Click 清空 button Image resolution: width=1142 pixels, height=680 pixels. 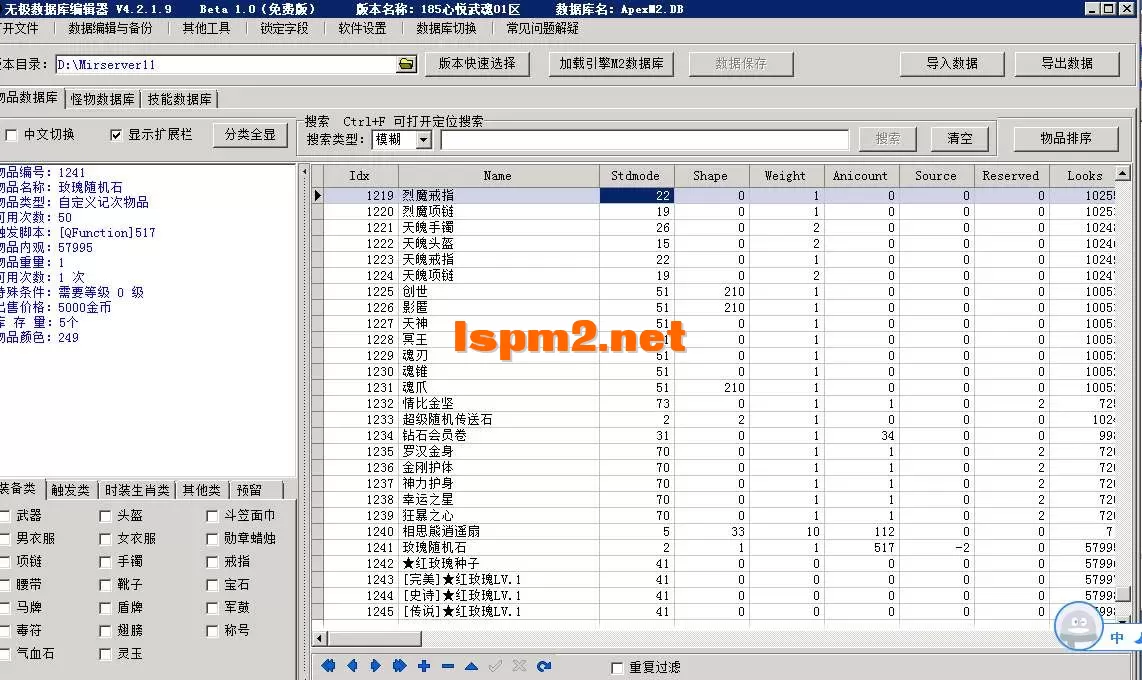click(960, 138)
